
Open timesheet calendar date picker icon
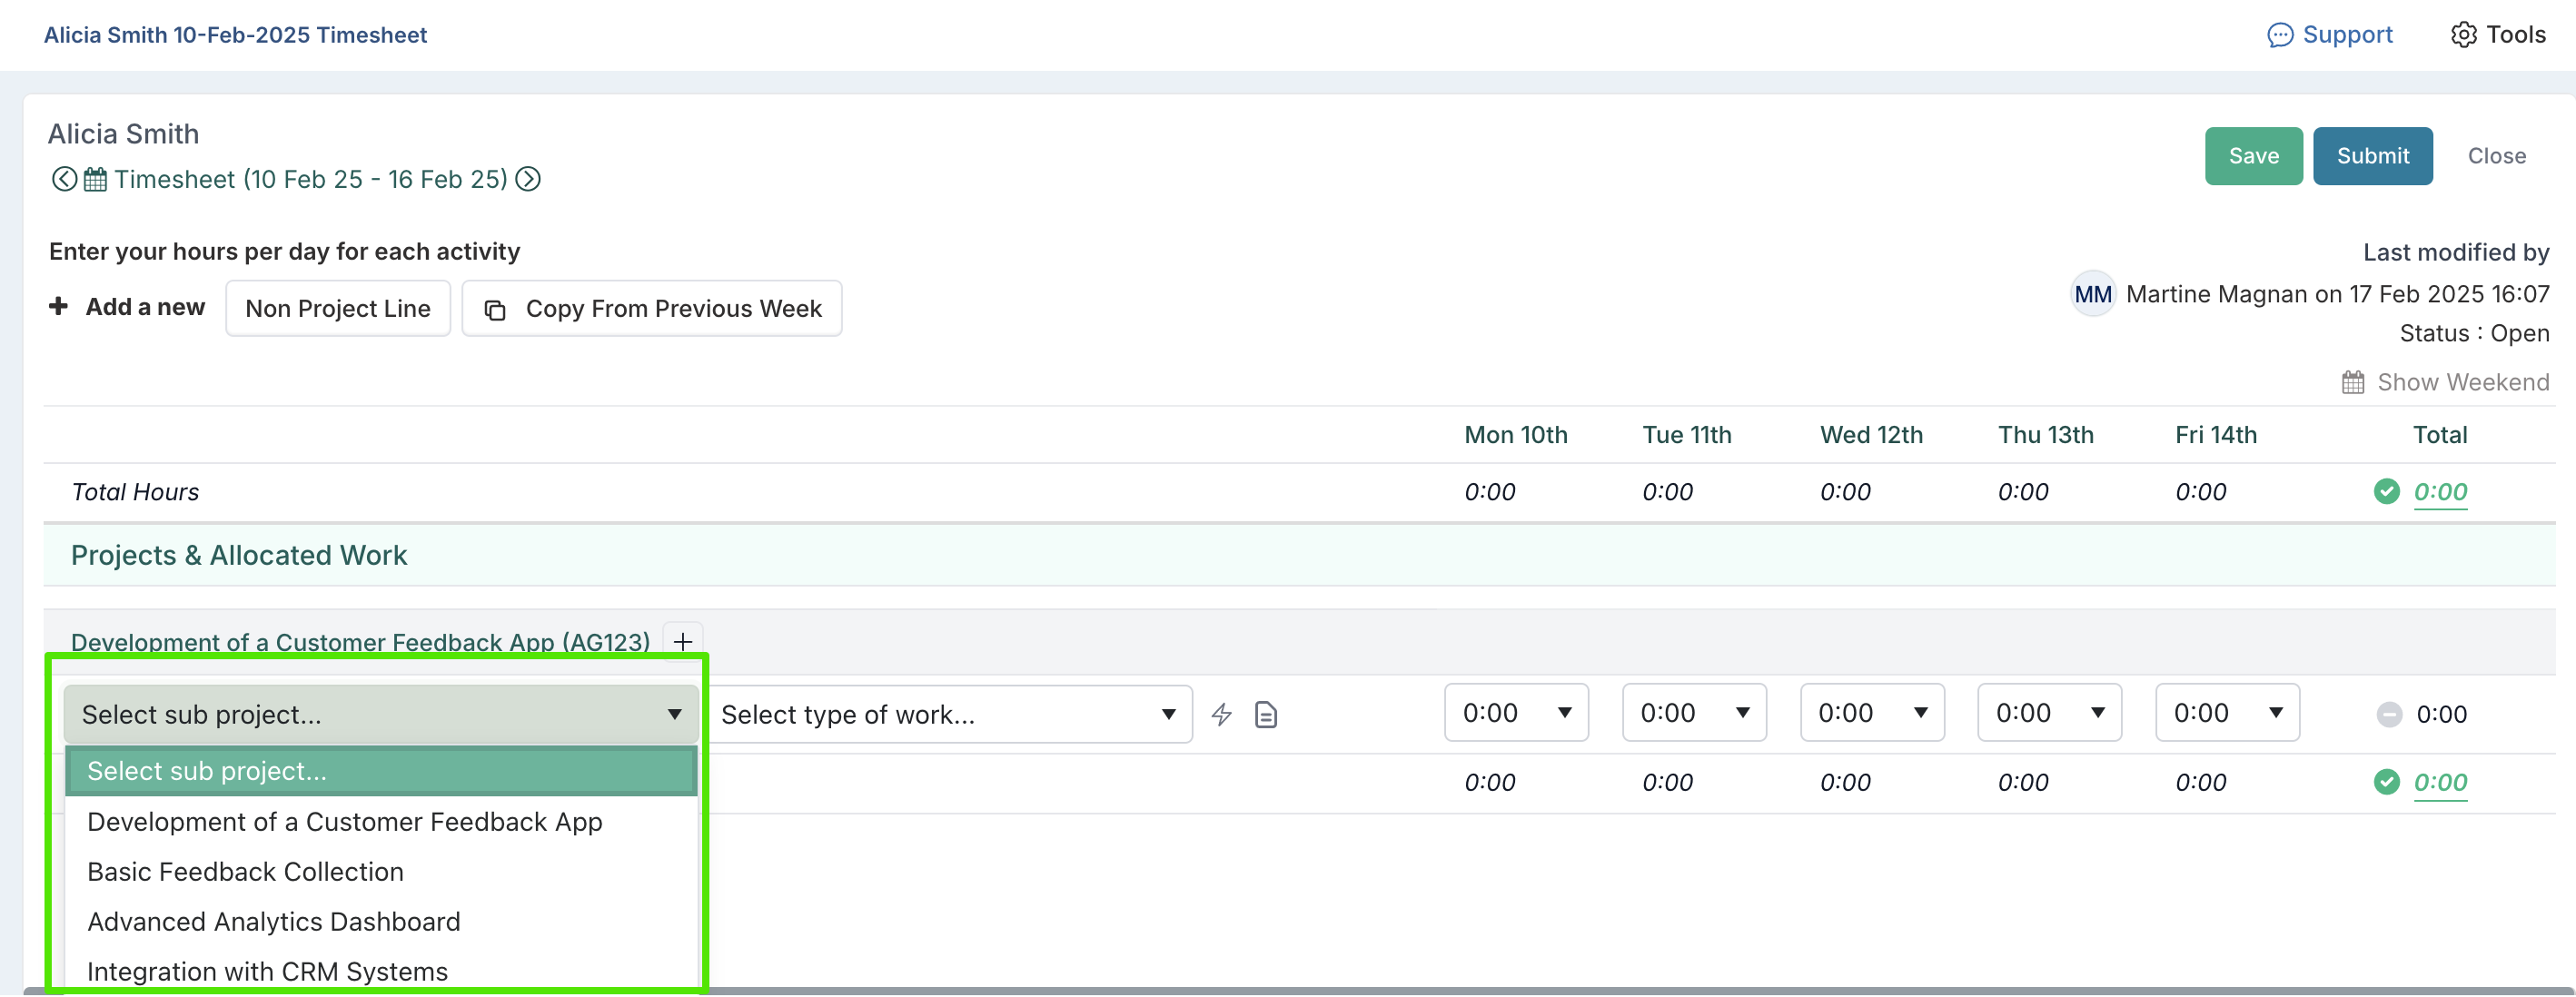click(x=95, y=179)
